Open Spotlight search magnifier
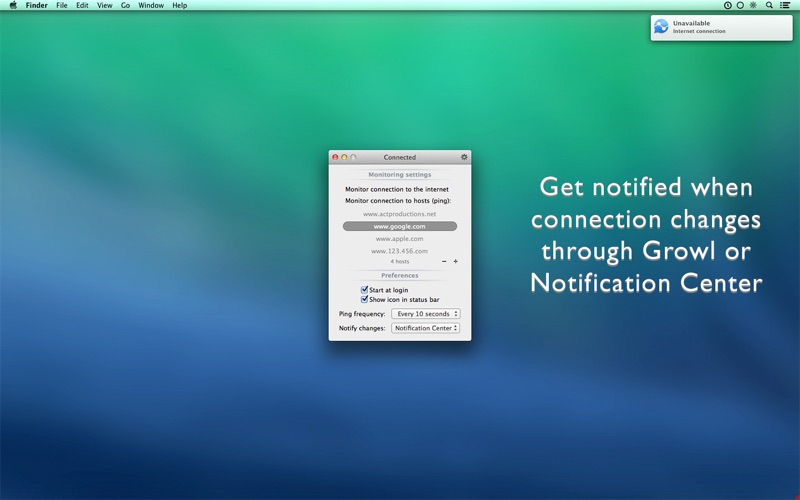The width and height of the screenshot is (800, 500). (x=769, y=5)
